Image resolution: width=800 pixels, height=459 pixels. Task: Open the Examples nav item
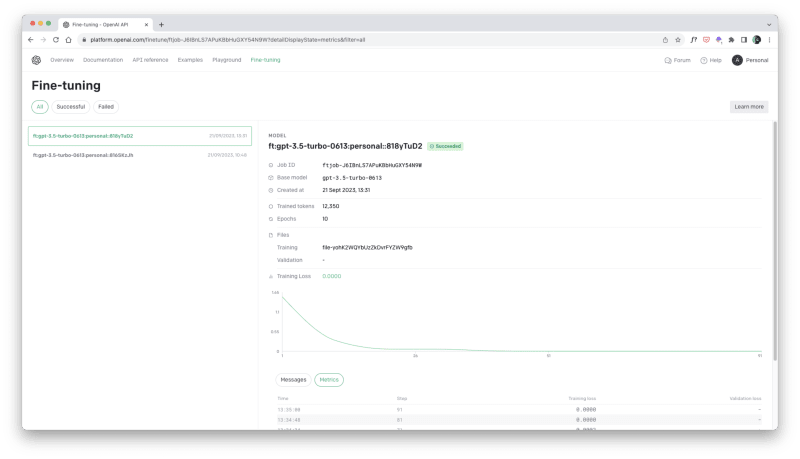pos(190,60)
